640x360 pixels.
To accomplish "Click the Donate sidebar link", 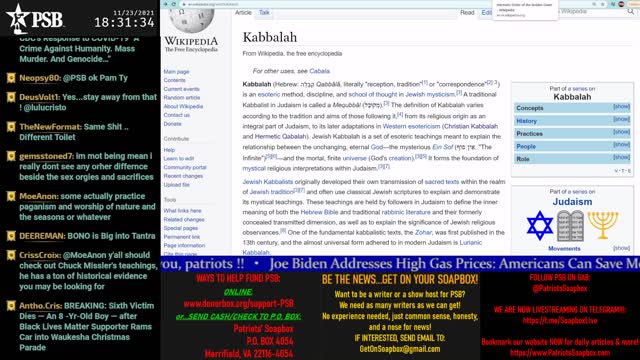I will coord(172,124).
